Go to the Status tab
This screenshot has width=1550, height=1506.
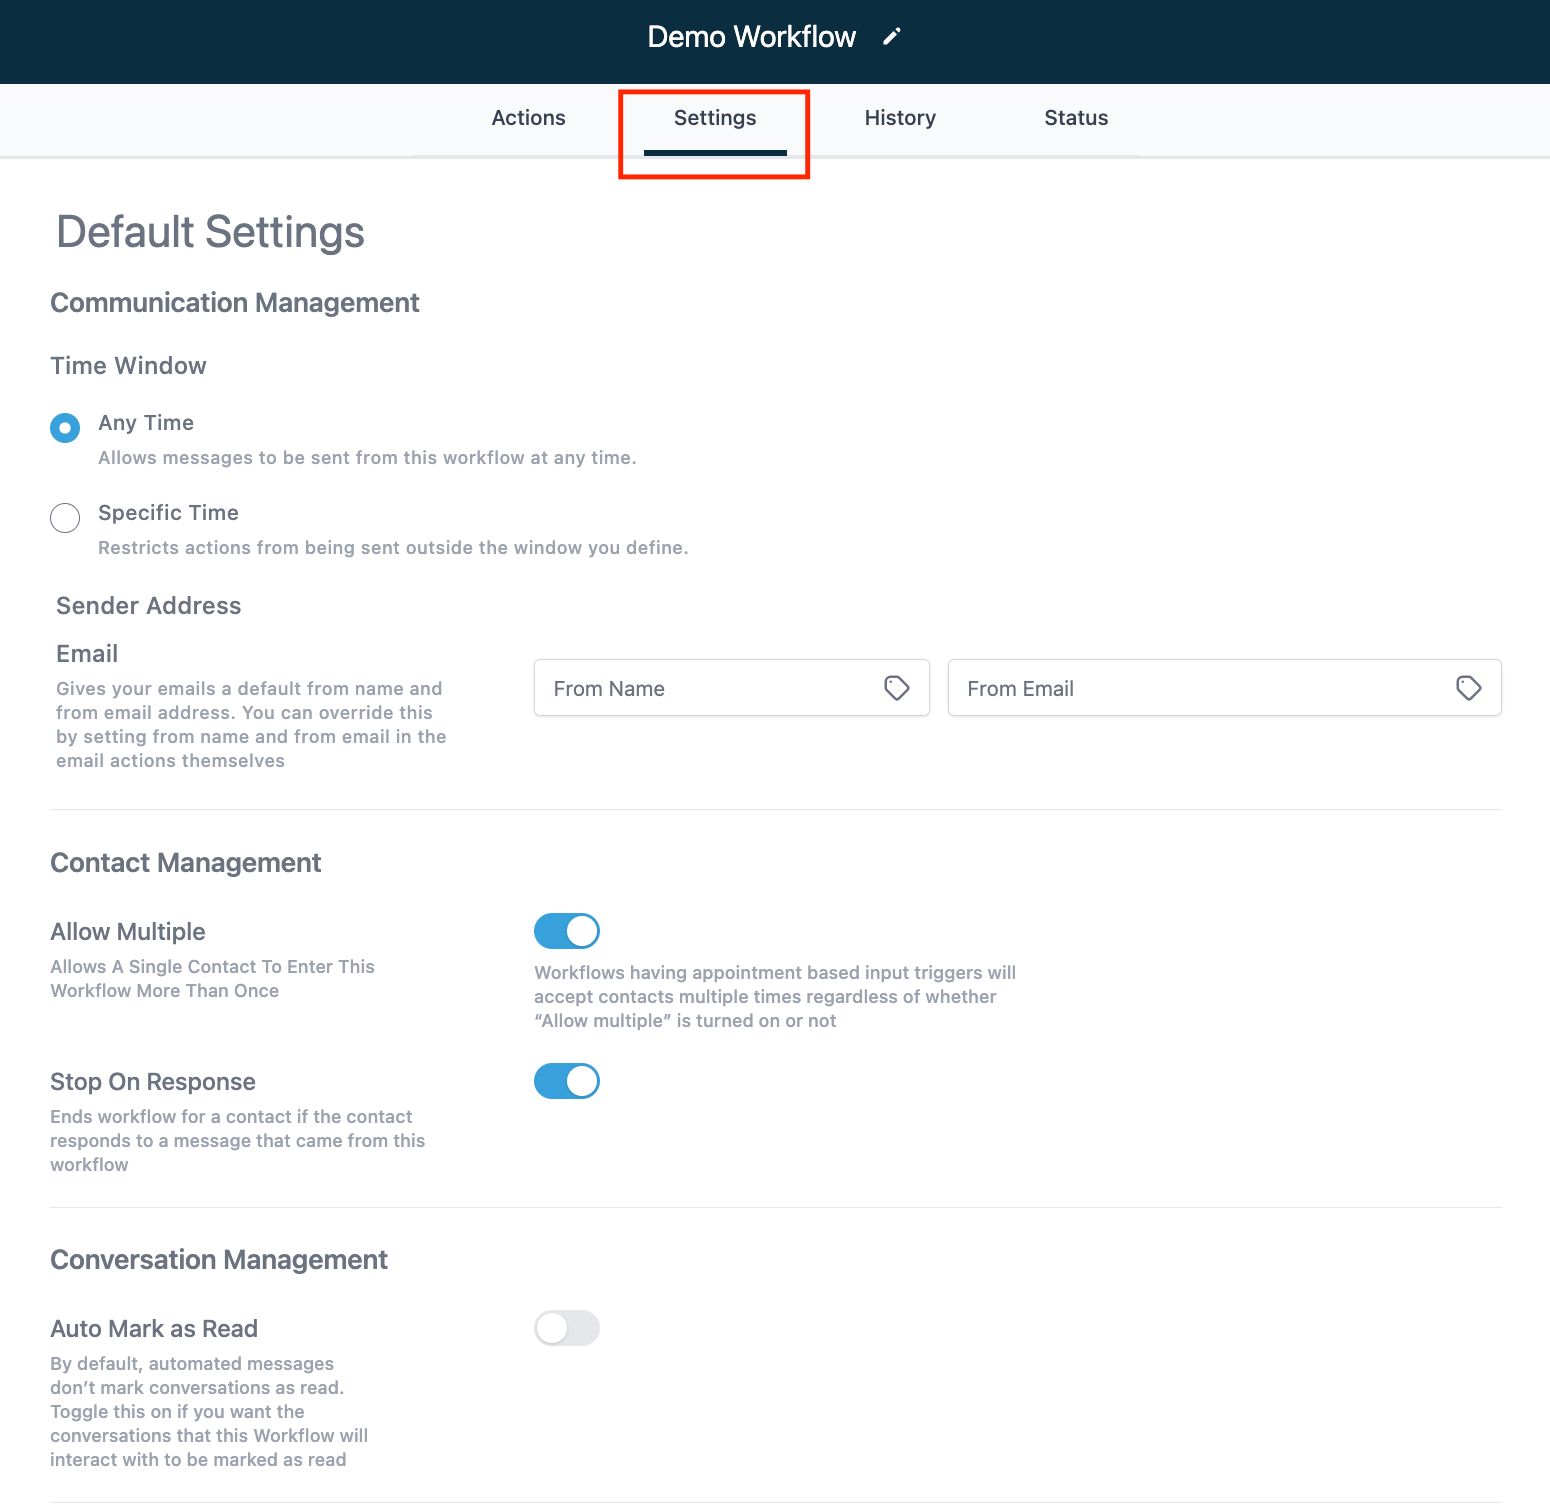pyautogui.click(x=1076, y=118)
